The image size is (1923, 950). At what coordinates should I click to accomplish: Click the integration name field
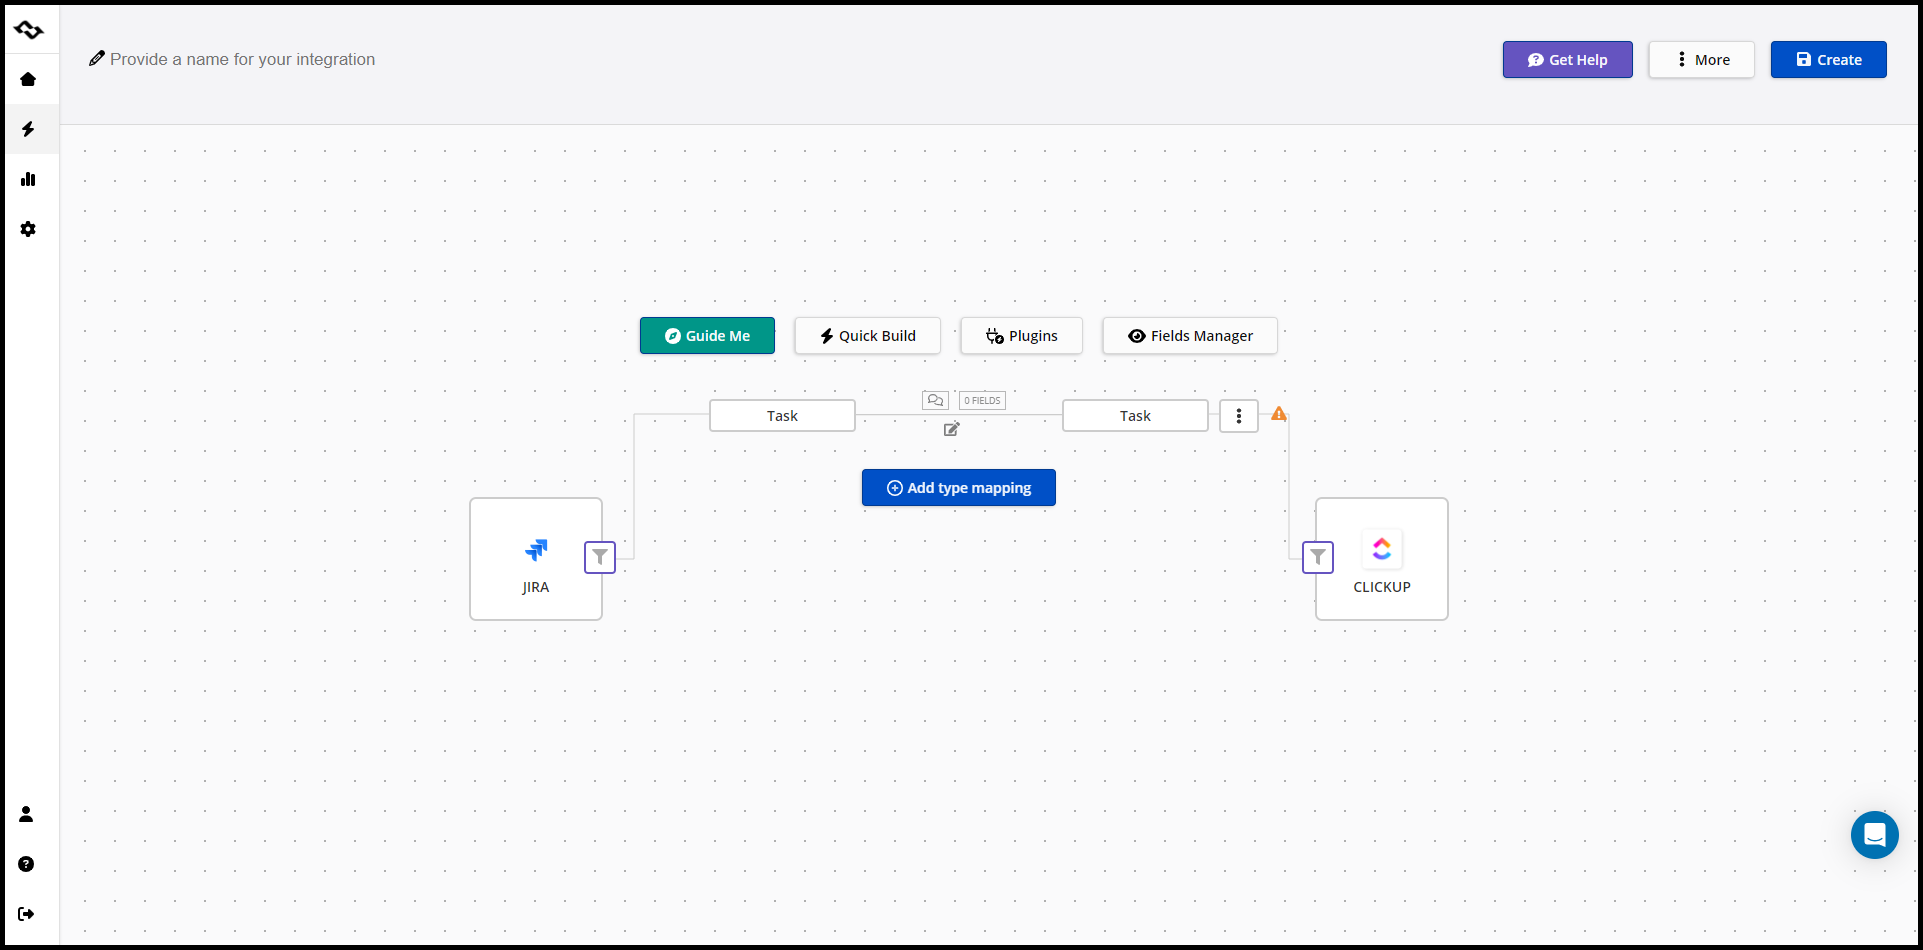click(243, 60)
